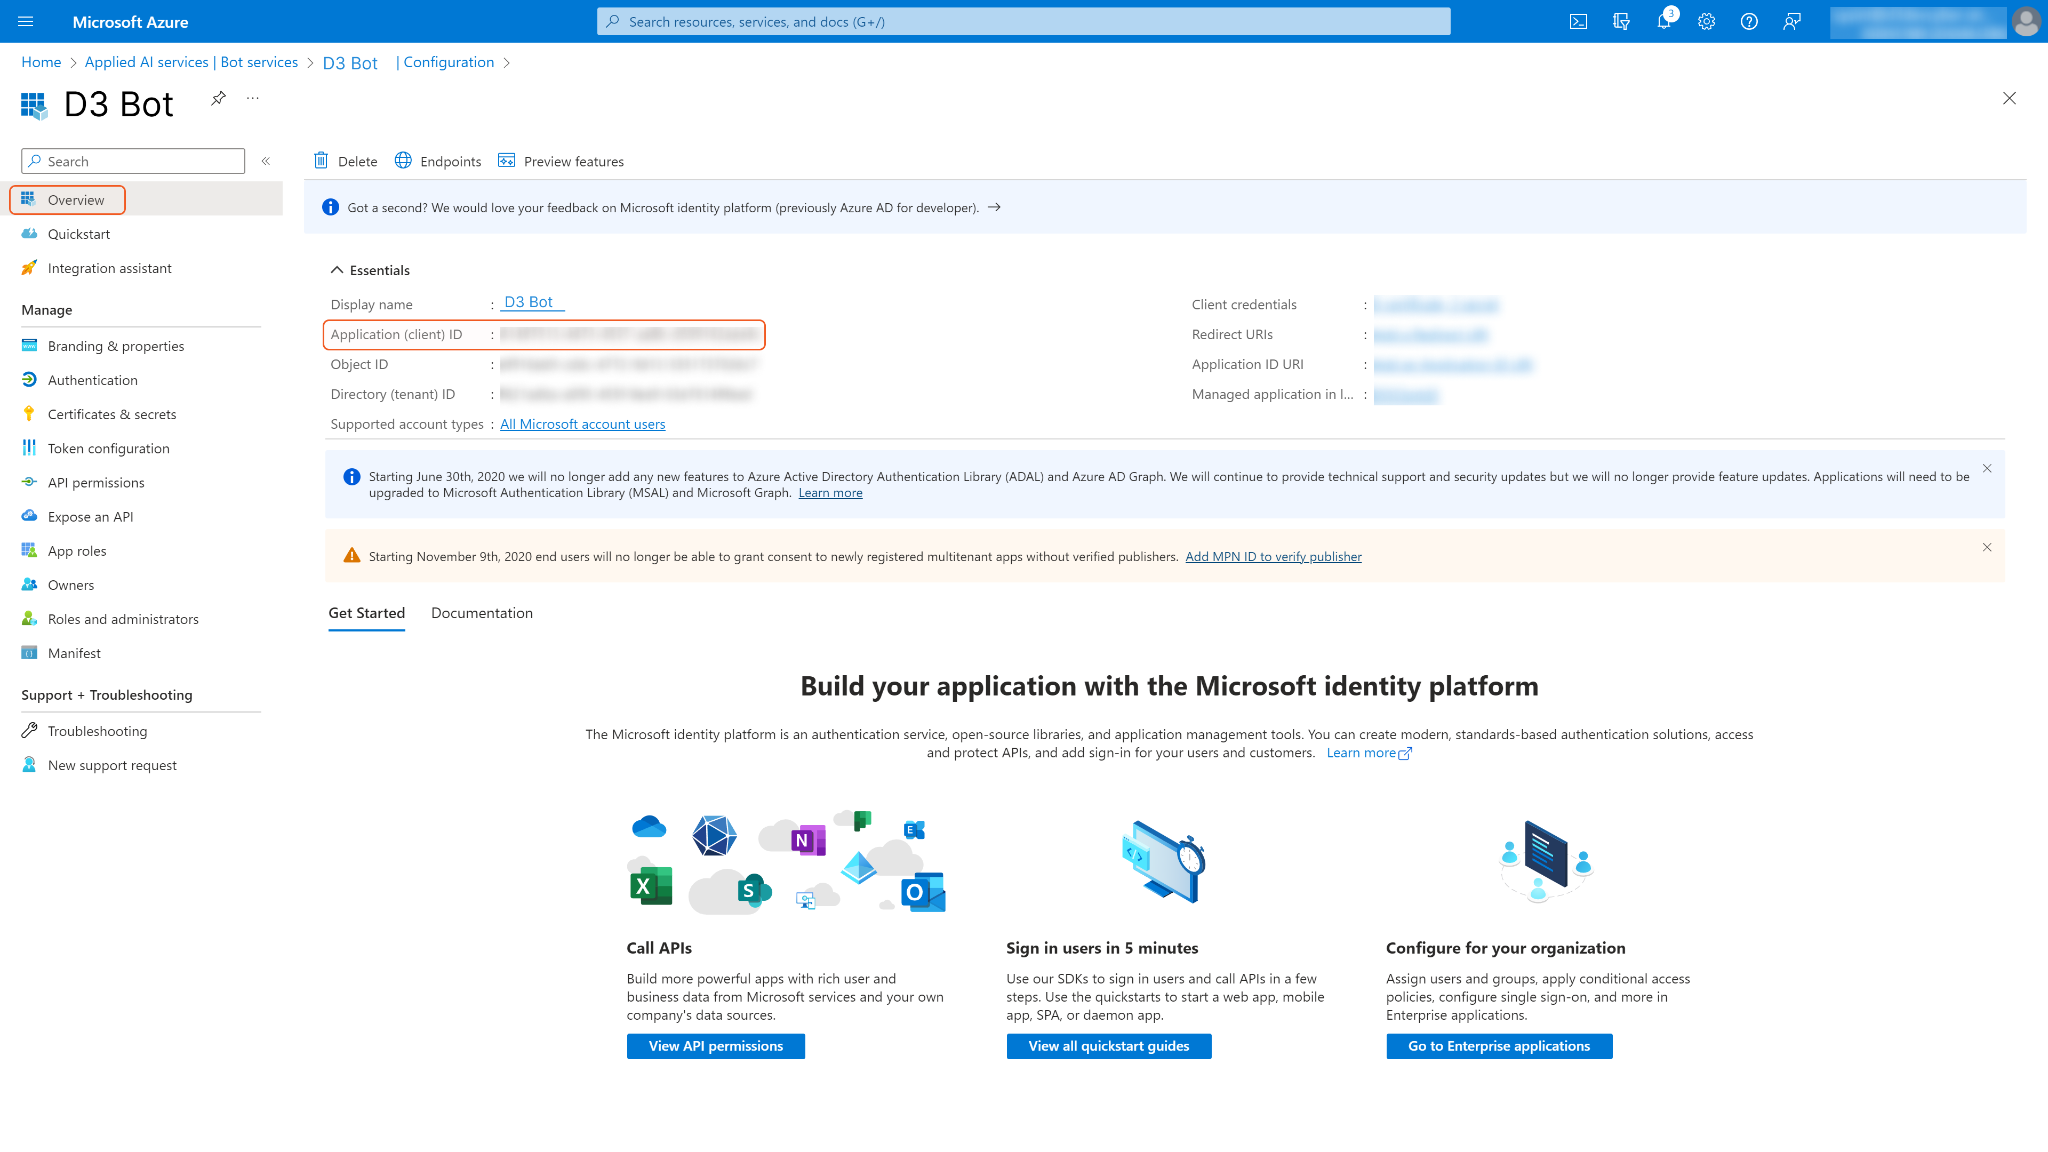
Task: Open Authentication settings
Action: 93,380
